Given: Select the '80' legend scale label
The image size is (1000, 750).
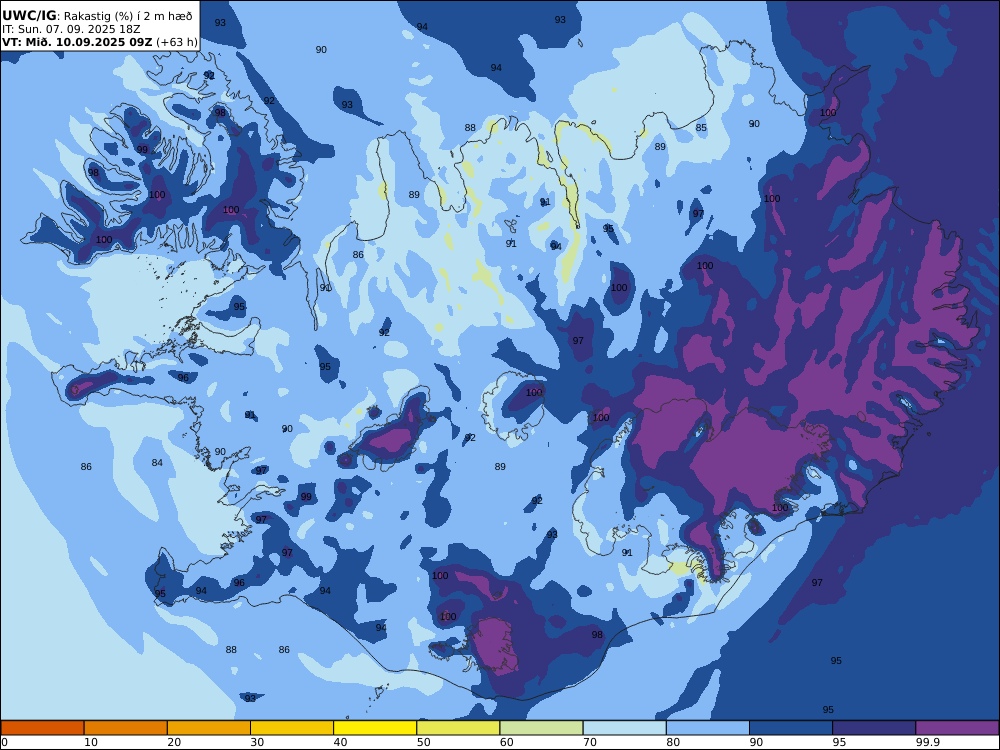Looking at the screenshot, I should [x=673, y=742].
